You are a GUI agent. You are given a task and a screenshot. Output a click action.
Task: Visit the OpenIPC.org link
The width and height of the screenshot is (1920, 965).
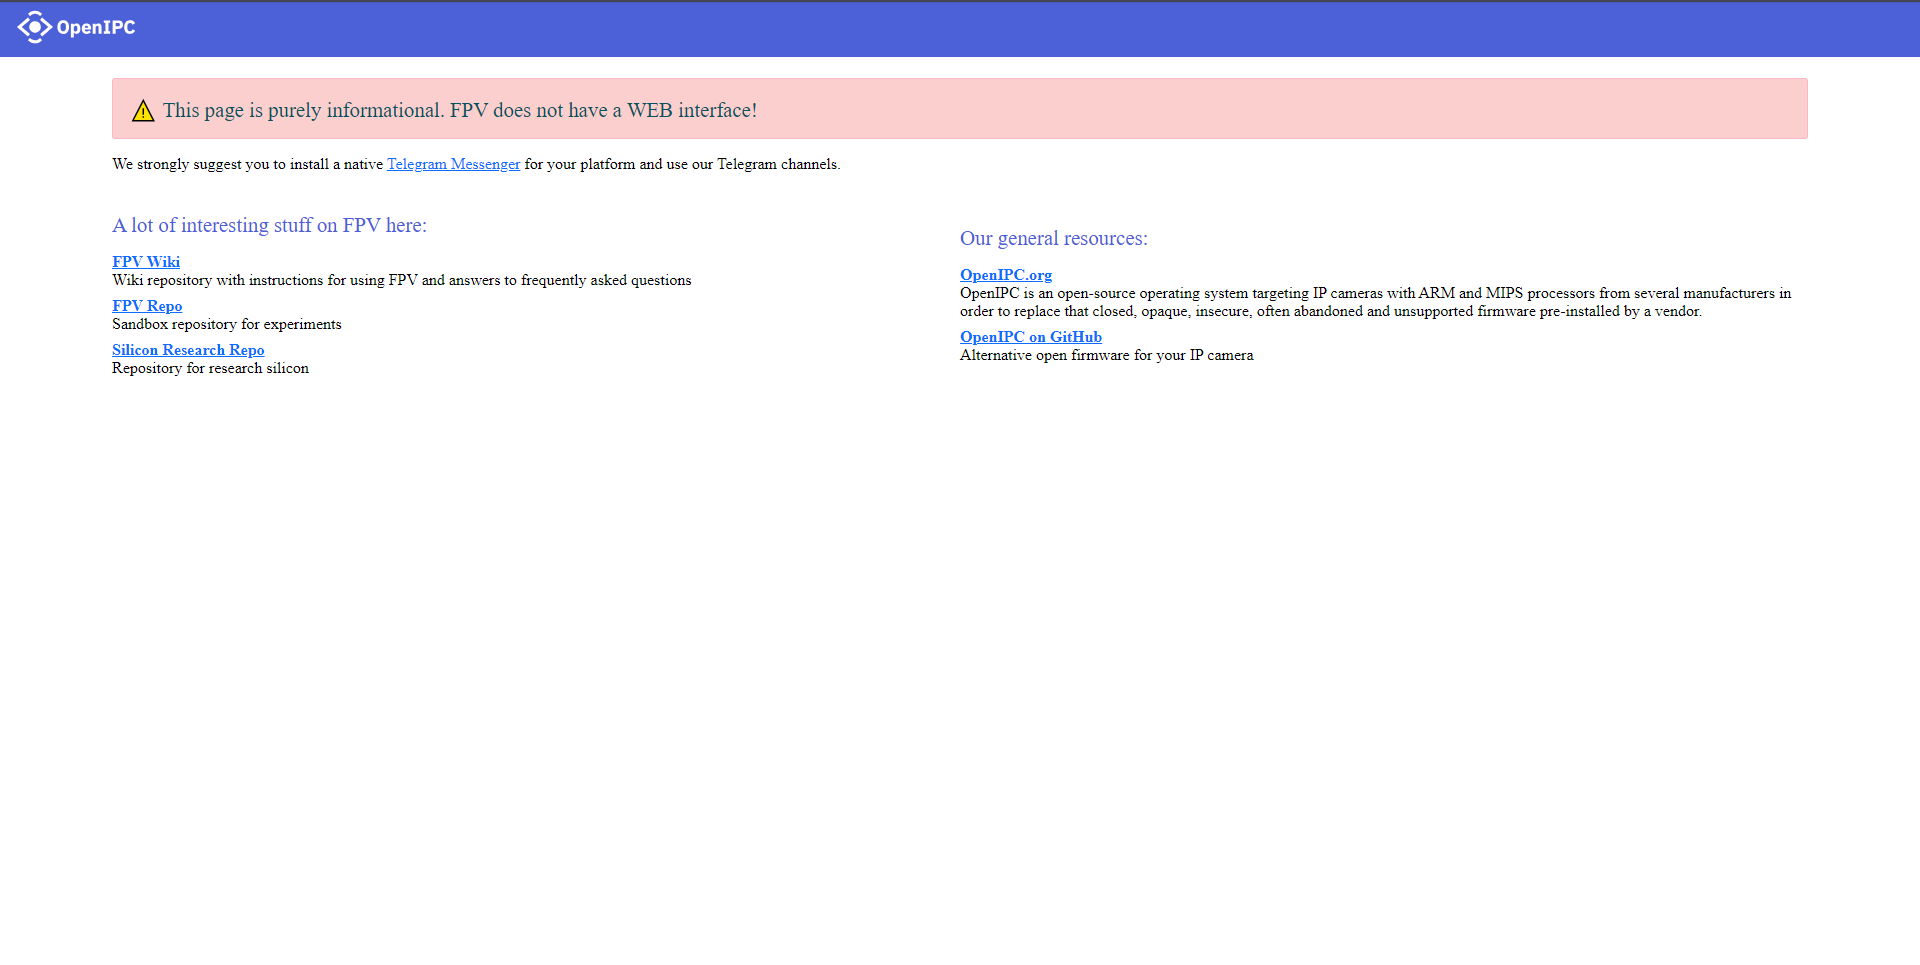[1006, 275]
